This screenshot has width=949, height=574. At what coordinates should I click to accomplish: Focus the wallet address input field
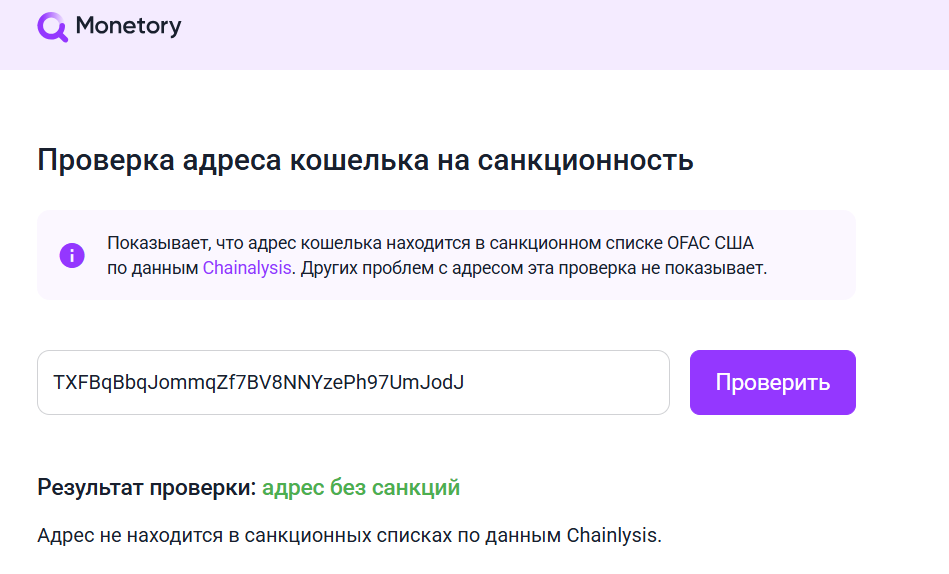pyautogui.click(x=353, y=382)
